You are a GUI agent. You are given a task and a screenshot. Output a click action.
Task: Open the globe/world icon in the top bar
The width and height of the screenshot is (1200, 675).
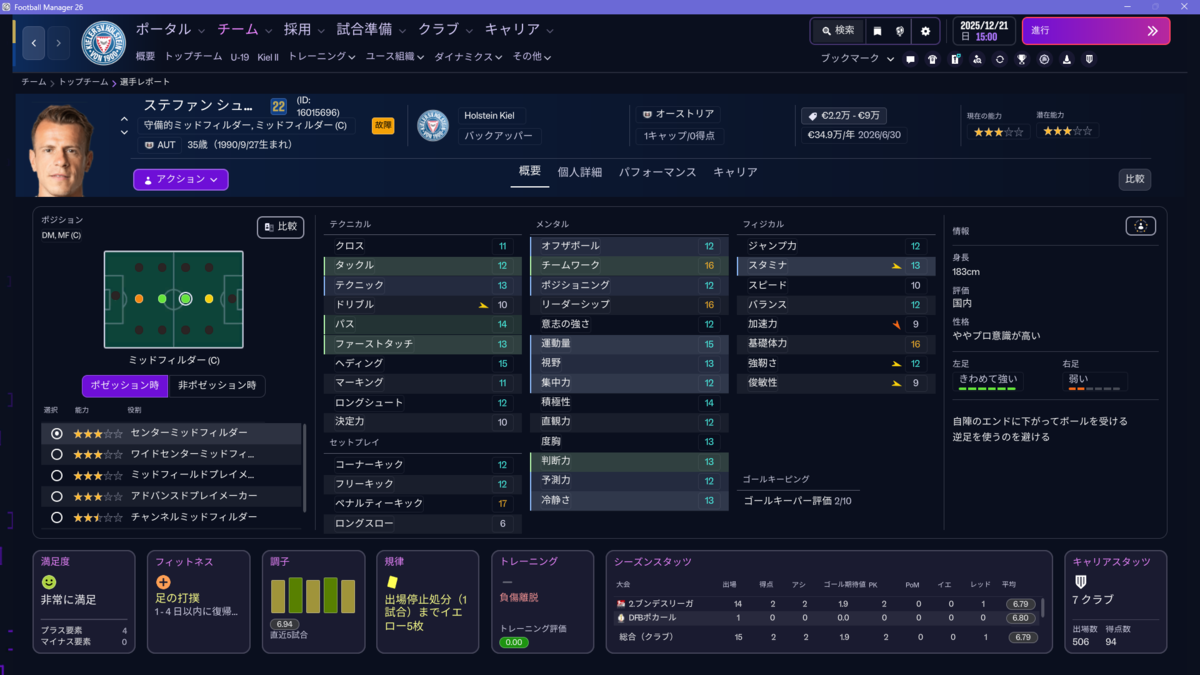(900, 31)
